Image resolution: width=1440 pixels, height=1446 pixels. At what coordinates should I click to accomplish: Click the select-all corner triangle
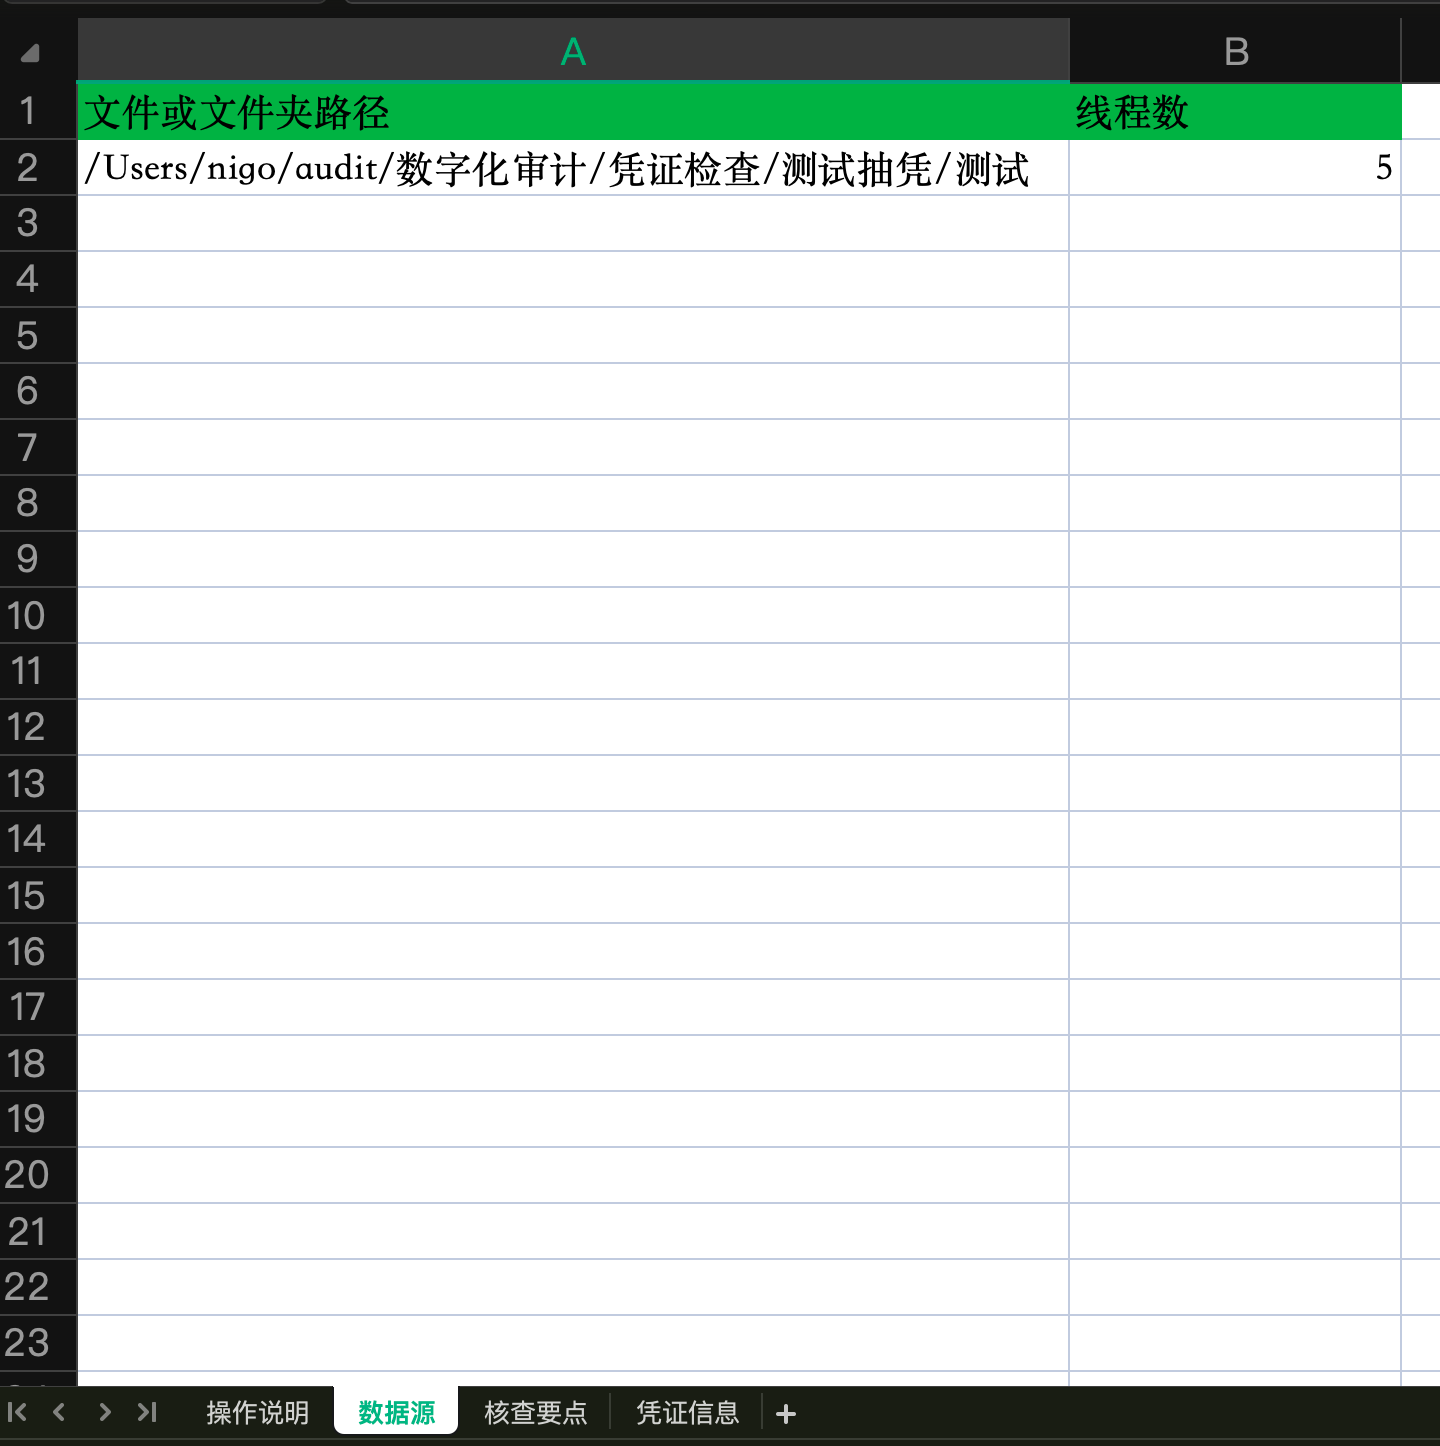(30, 53)
